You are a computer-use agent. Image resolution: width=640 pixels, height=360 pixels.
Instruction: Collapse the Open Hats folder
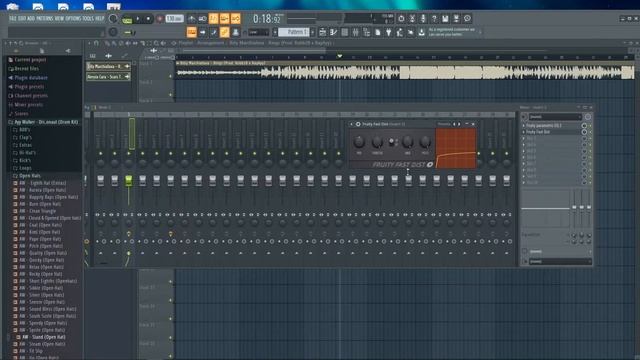click(30, 176)
